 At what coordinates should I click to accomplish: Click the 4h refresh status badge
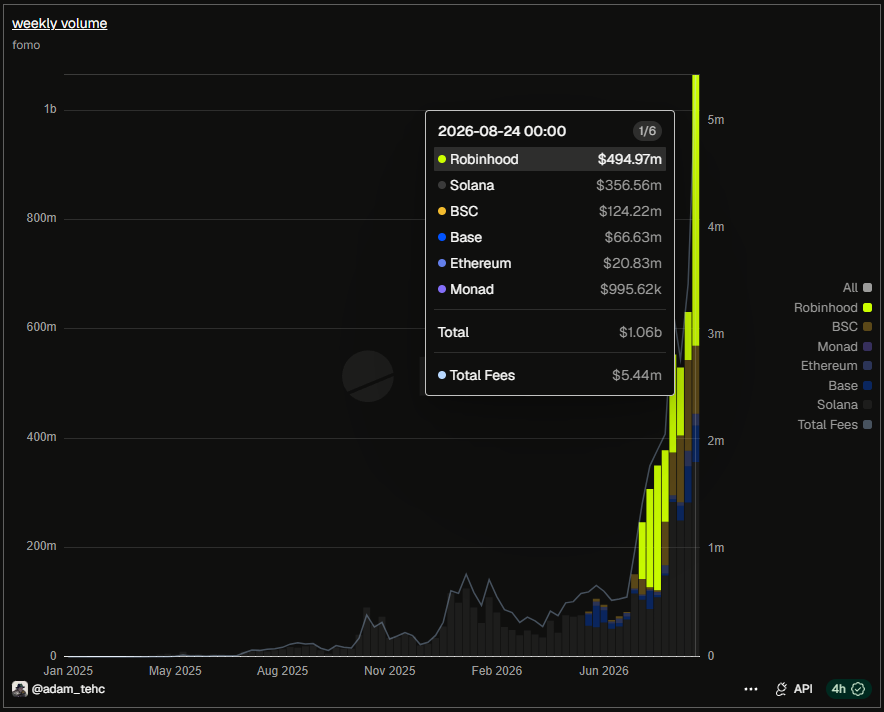pos(848,689)
